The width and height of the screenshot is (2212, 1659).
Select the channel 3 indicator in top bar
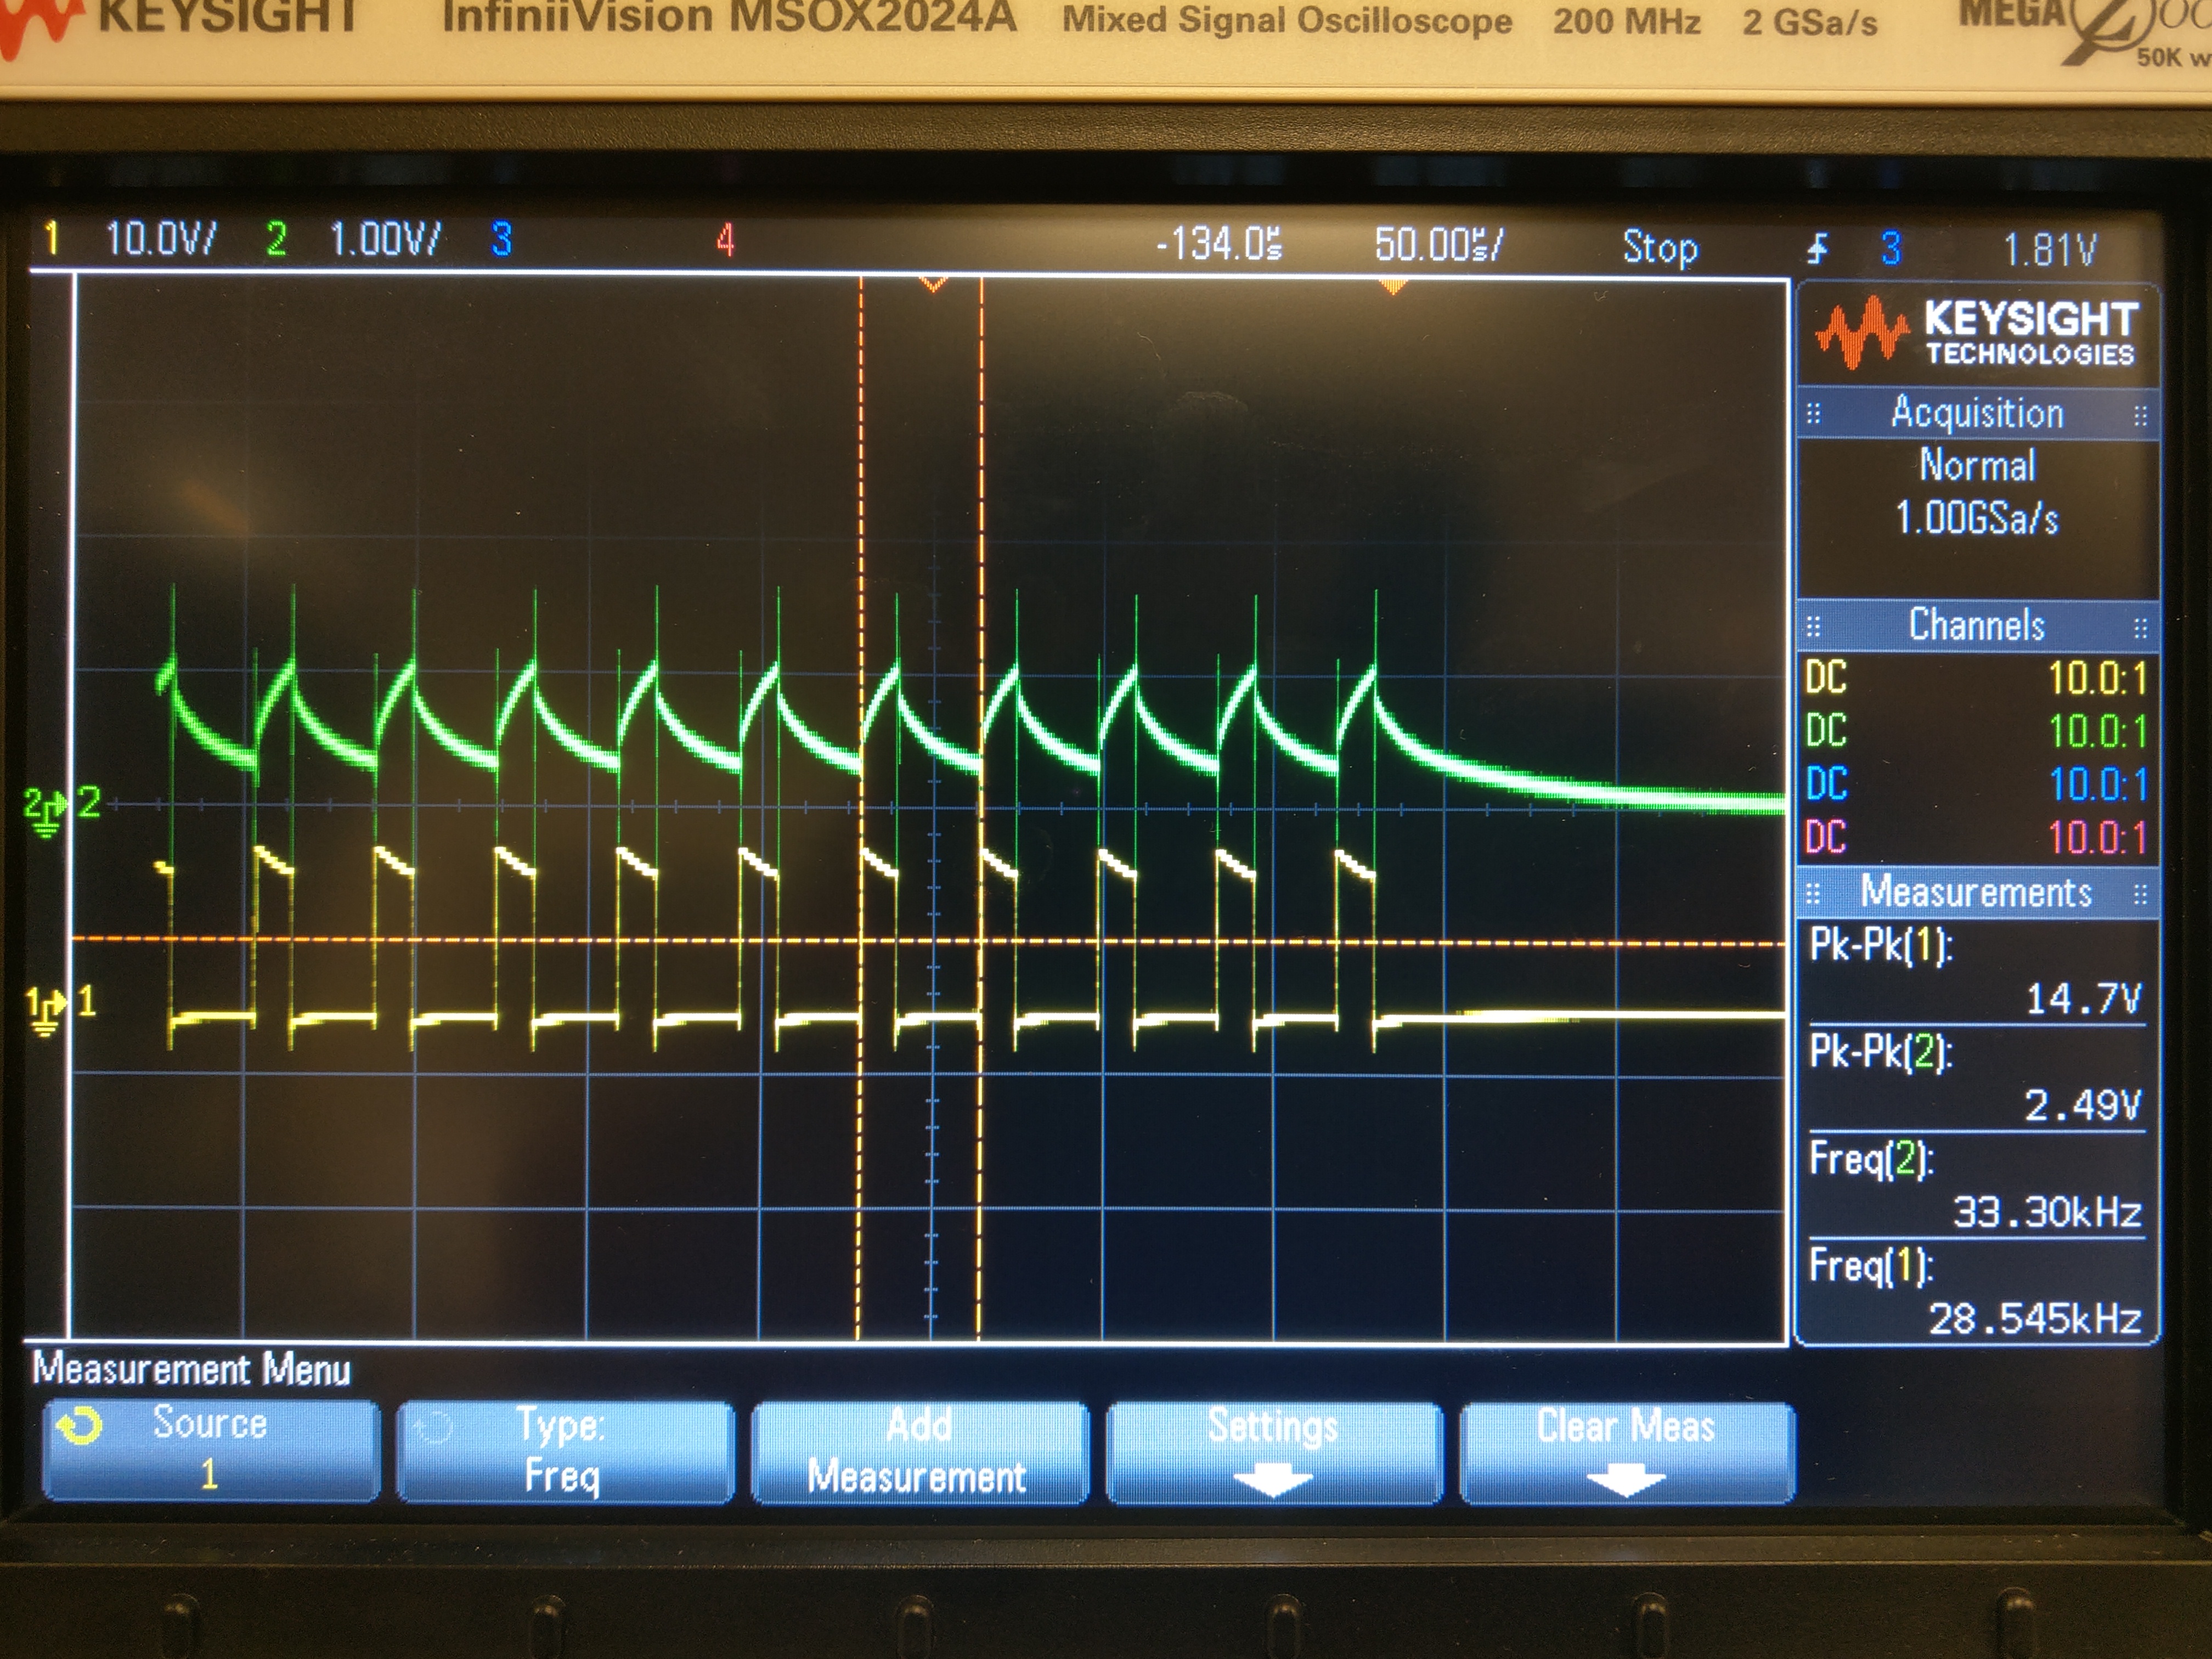pos(501,240)
